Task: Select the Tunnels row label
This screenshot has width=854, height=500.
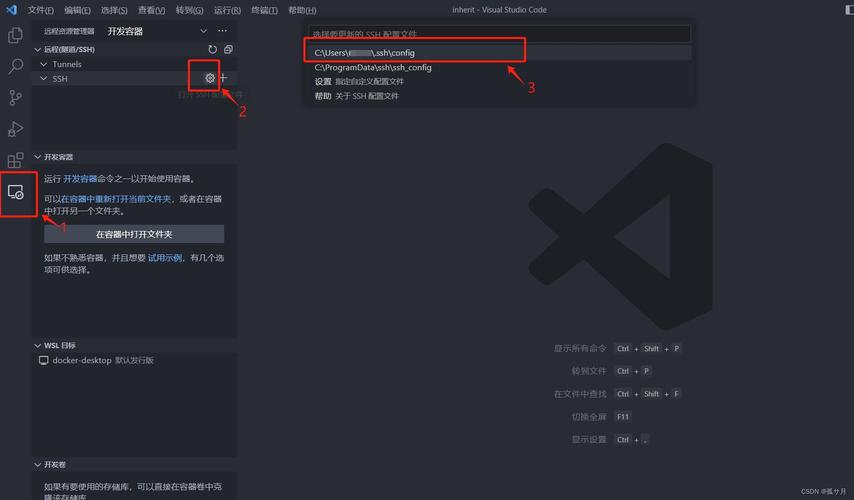Action: (67, 64)
